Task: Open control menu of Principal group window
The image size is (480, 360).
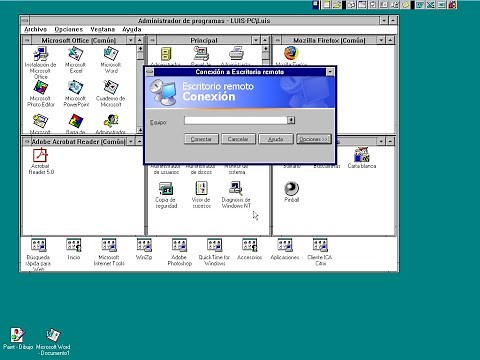Action: [152, 40]
